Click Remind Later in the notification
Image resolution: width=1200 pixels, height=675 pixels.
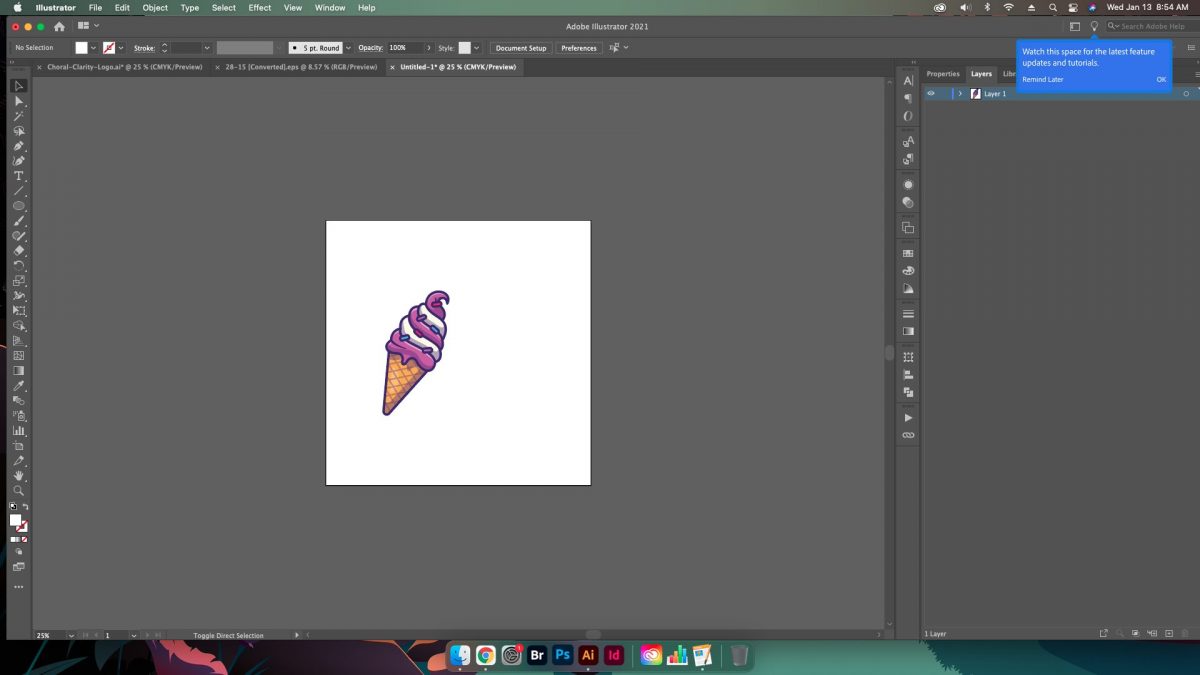[1042, 79]
